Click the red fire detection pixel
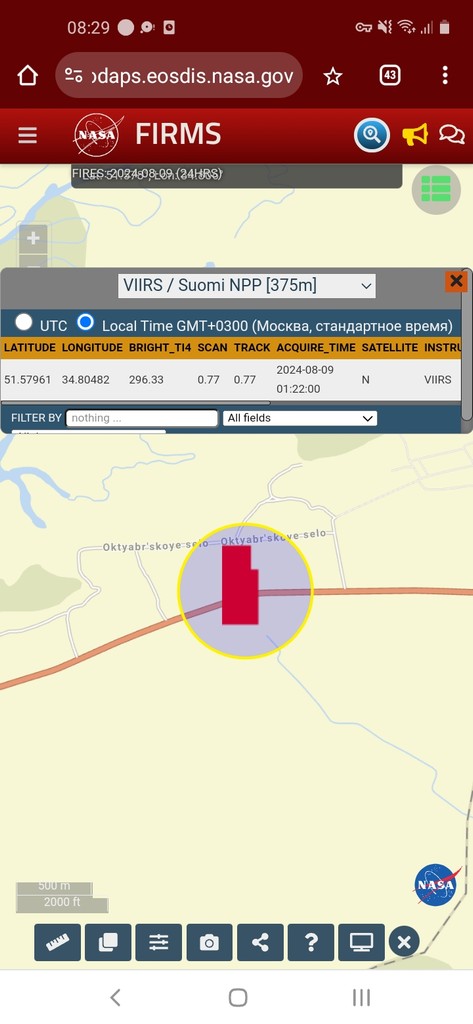Screen dimensions: 473x1024 pyautogui.click(x=239, y=585)
